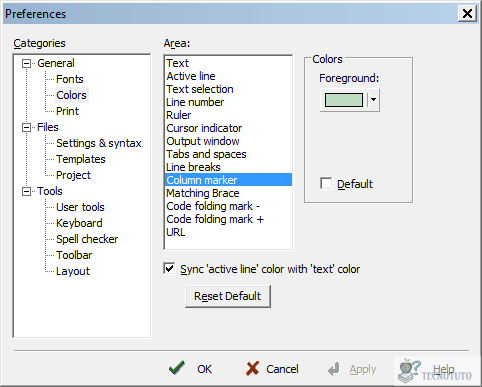
Task: Uncheck Sync 'active line' color checkbox
Action: point(169,268)
